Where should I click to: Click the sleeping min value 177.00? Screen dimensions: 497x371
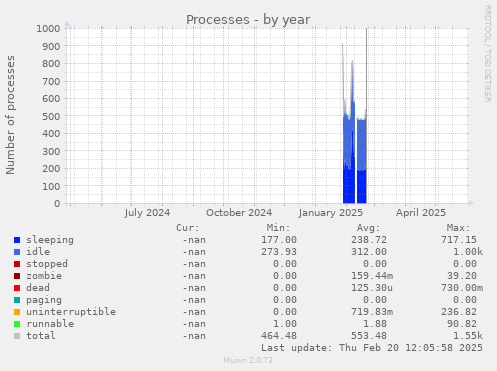click(279, 240)
